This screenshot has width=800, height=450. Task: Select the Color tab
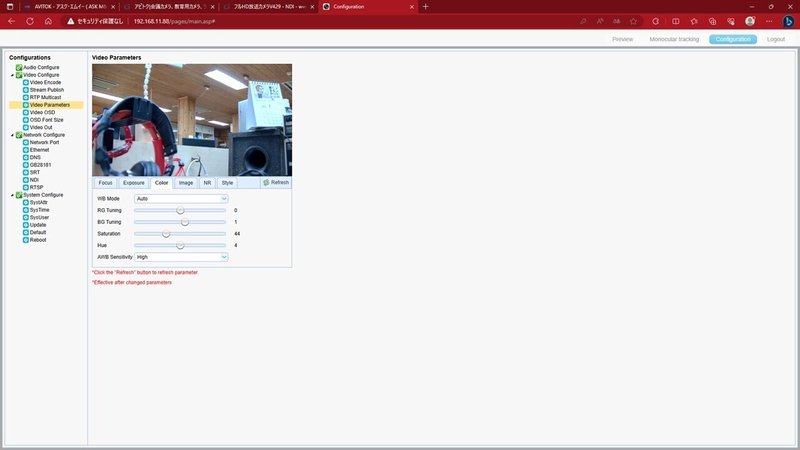coord(162,183)
